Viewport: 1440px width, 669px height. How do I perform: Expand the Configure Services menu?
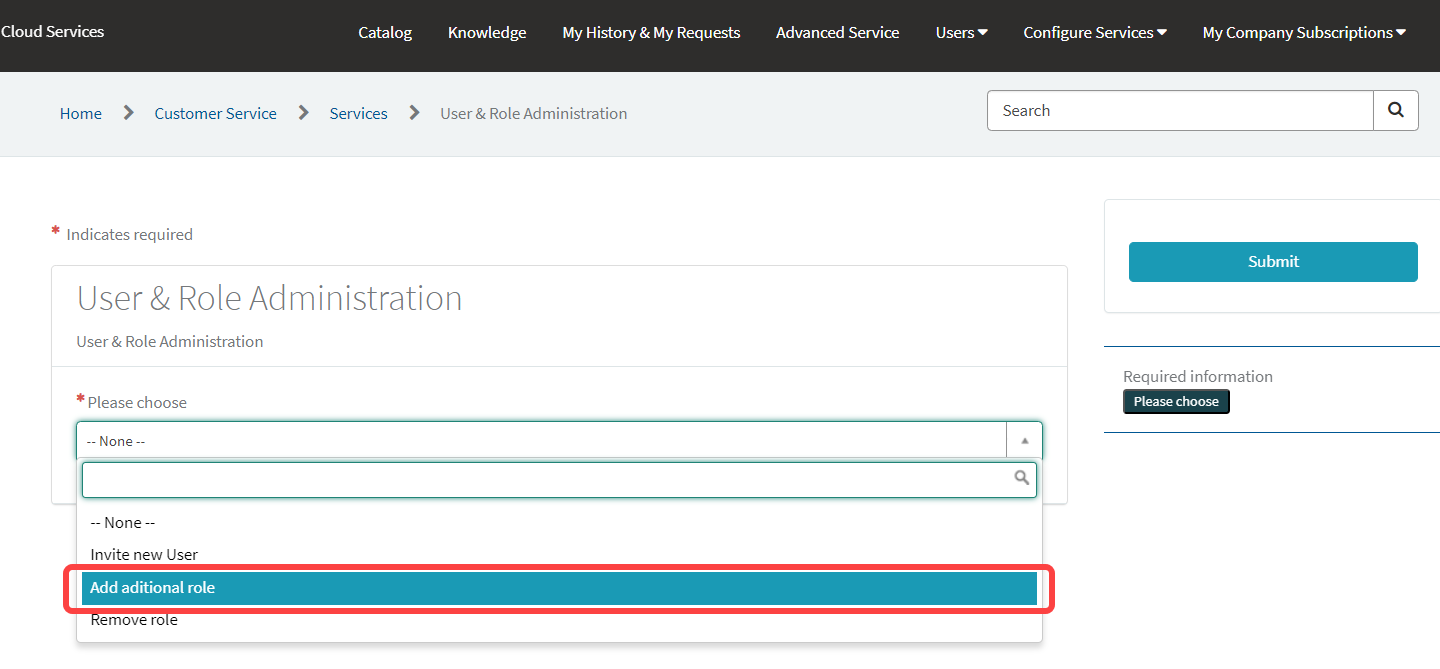click(x=1094, y=33)
